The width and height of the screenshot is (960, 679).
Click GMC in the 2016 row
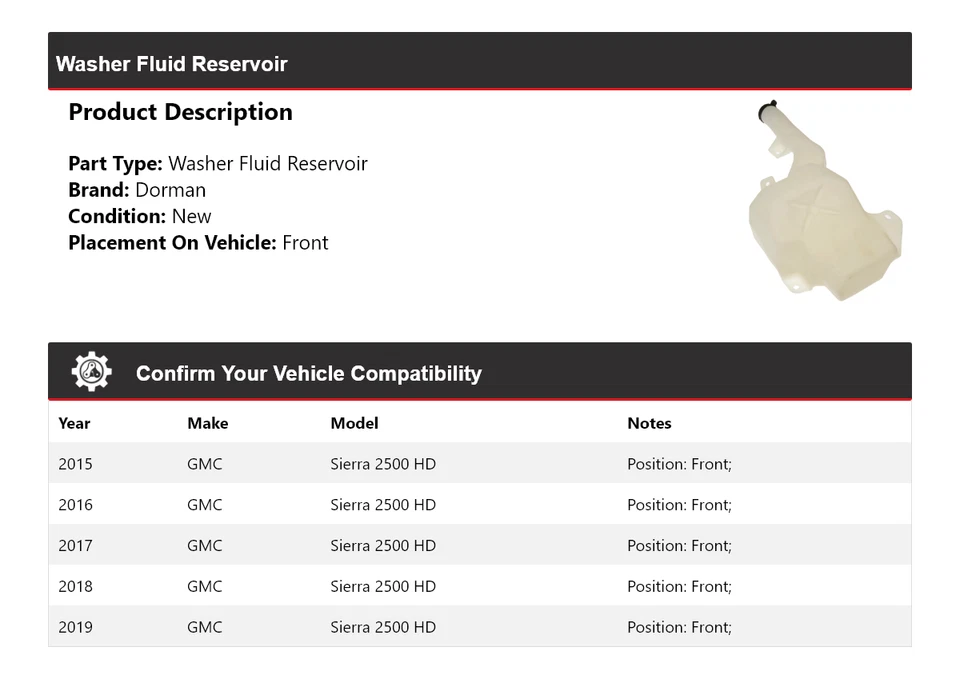click(x=204, y=505)
